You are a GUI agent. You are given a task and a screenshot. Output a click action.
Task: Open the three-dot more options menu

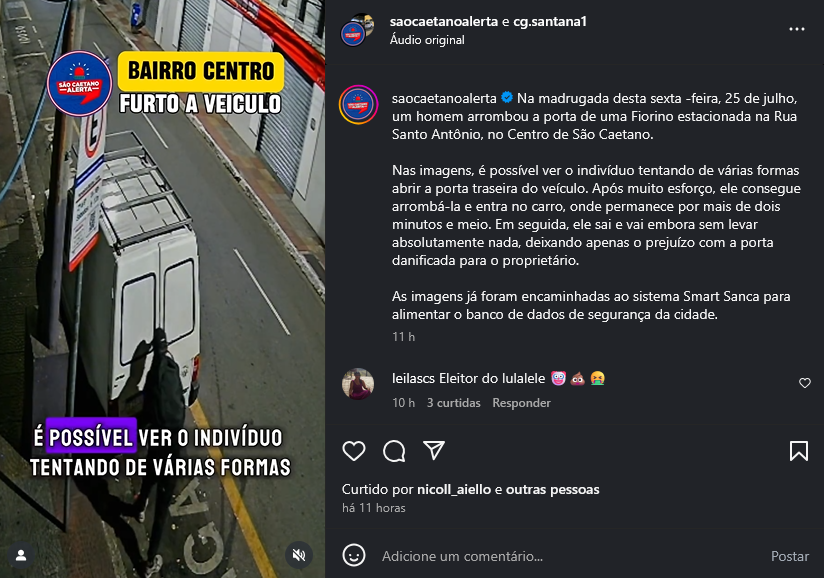pos(797,29)
